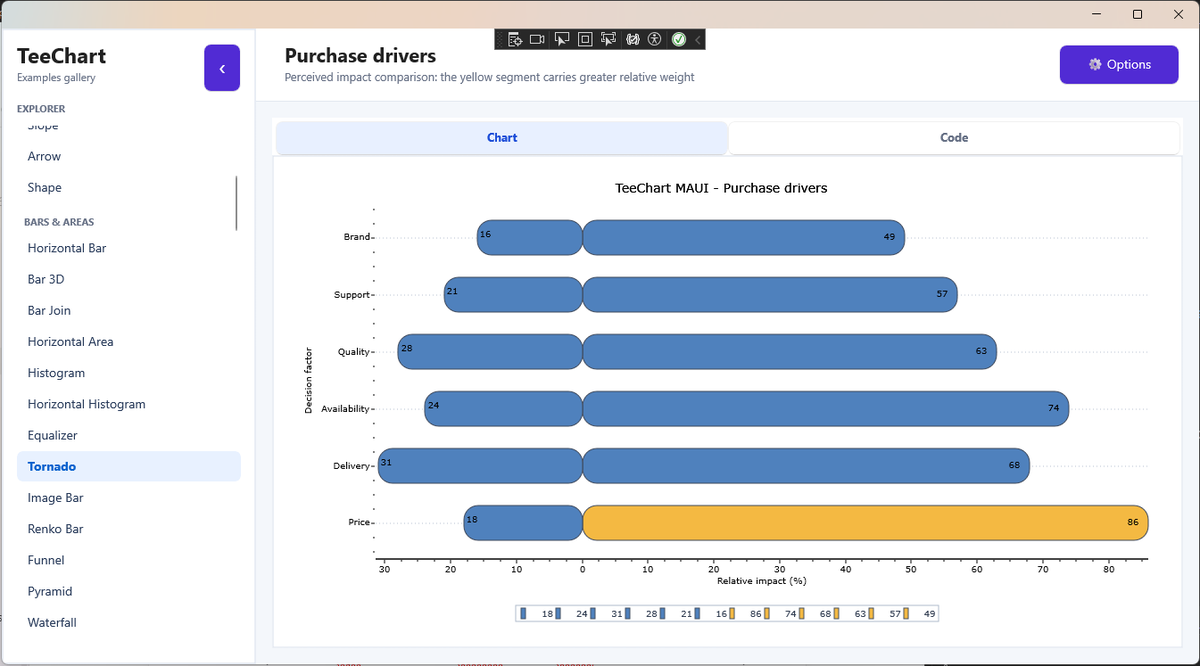Click the Availability left bar valued 24
Screen dimensions: 1200x666
click(x=503, y=409)
